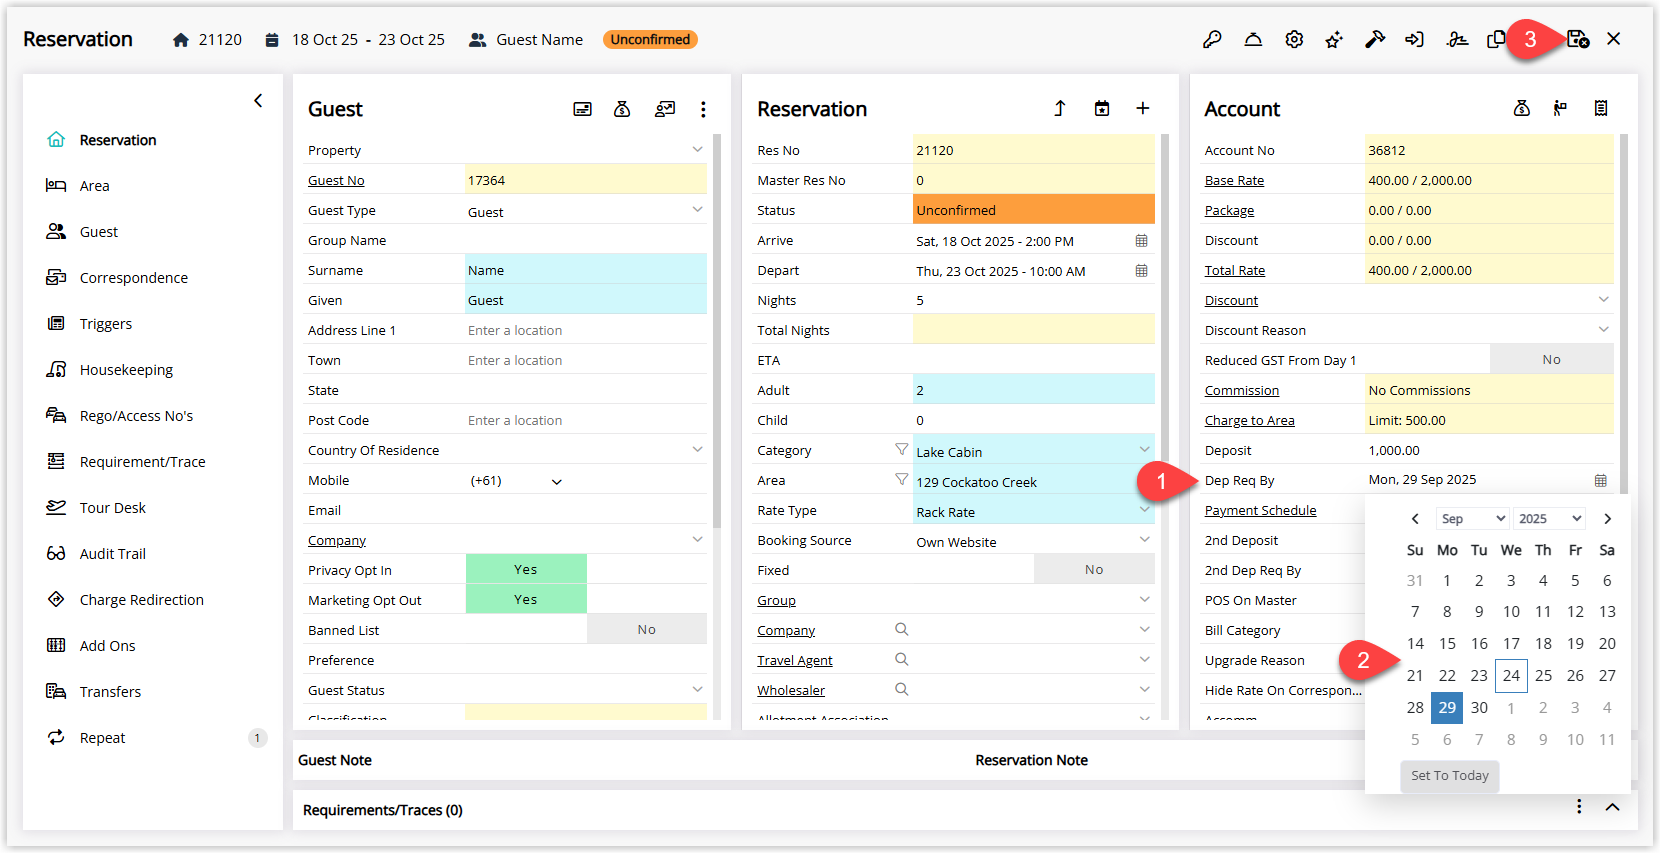Click the Guest No link

[336, 181]
